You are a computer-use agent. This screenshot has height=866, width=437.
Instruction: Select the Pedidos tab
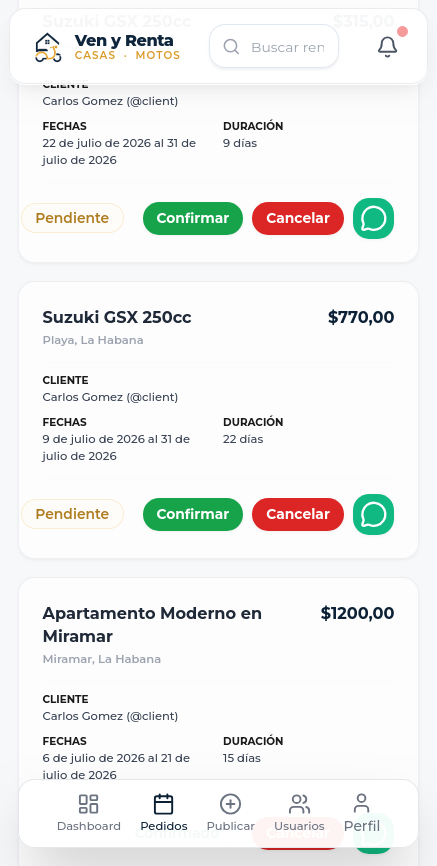pyautogui.click(x=164, y=813)
